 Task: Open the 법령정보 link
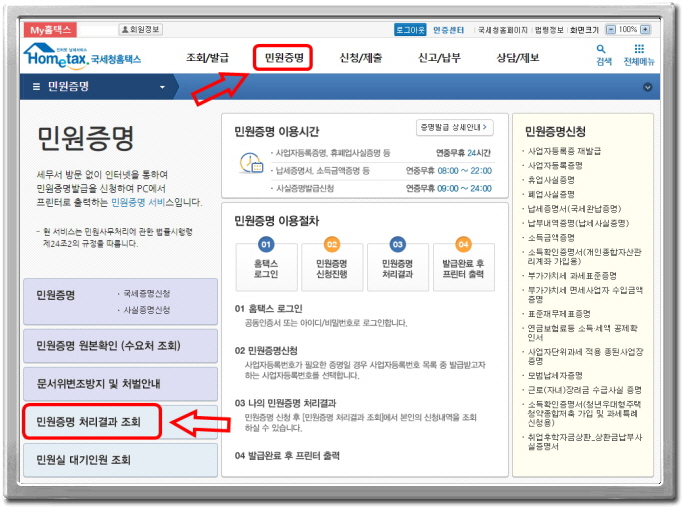coord(549,30)
